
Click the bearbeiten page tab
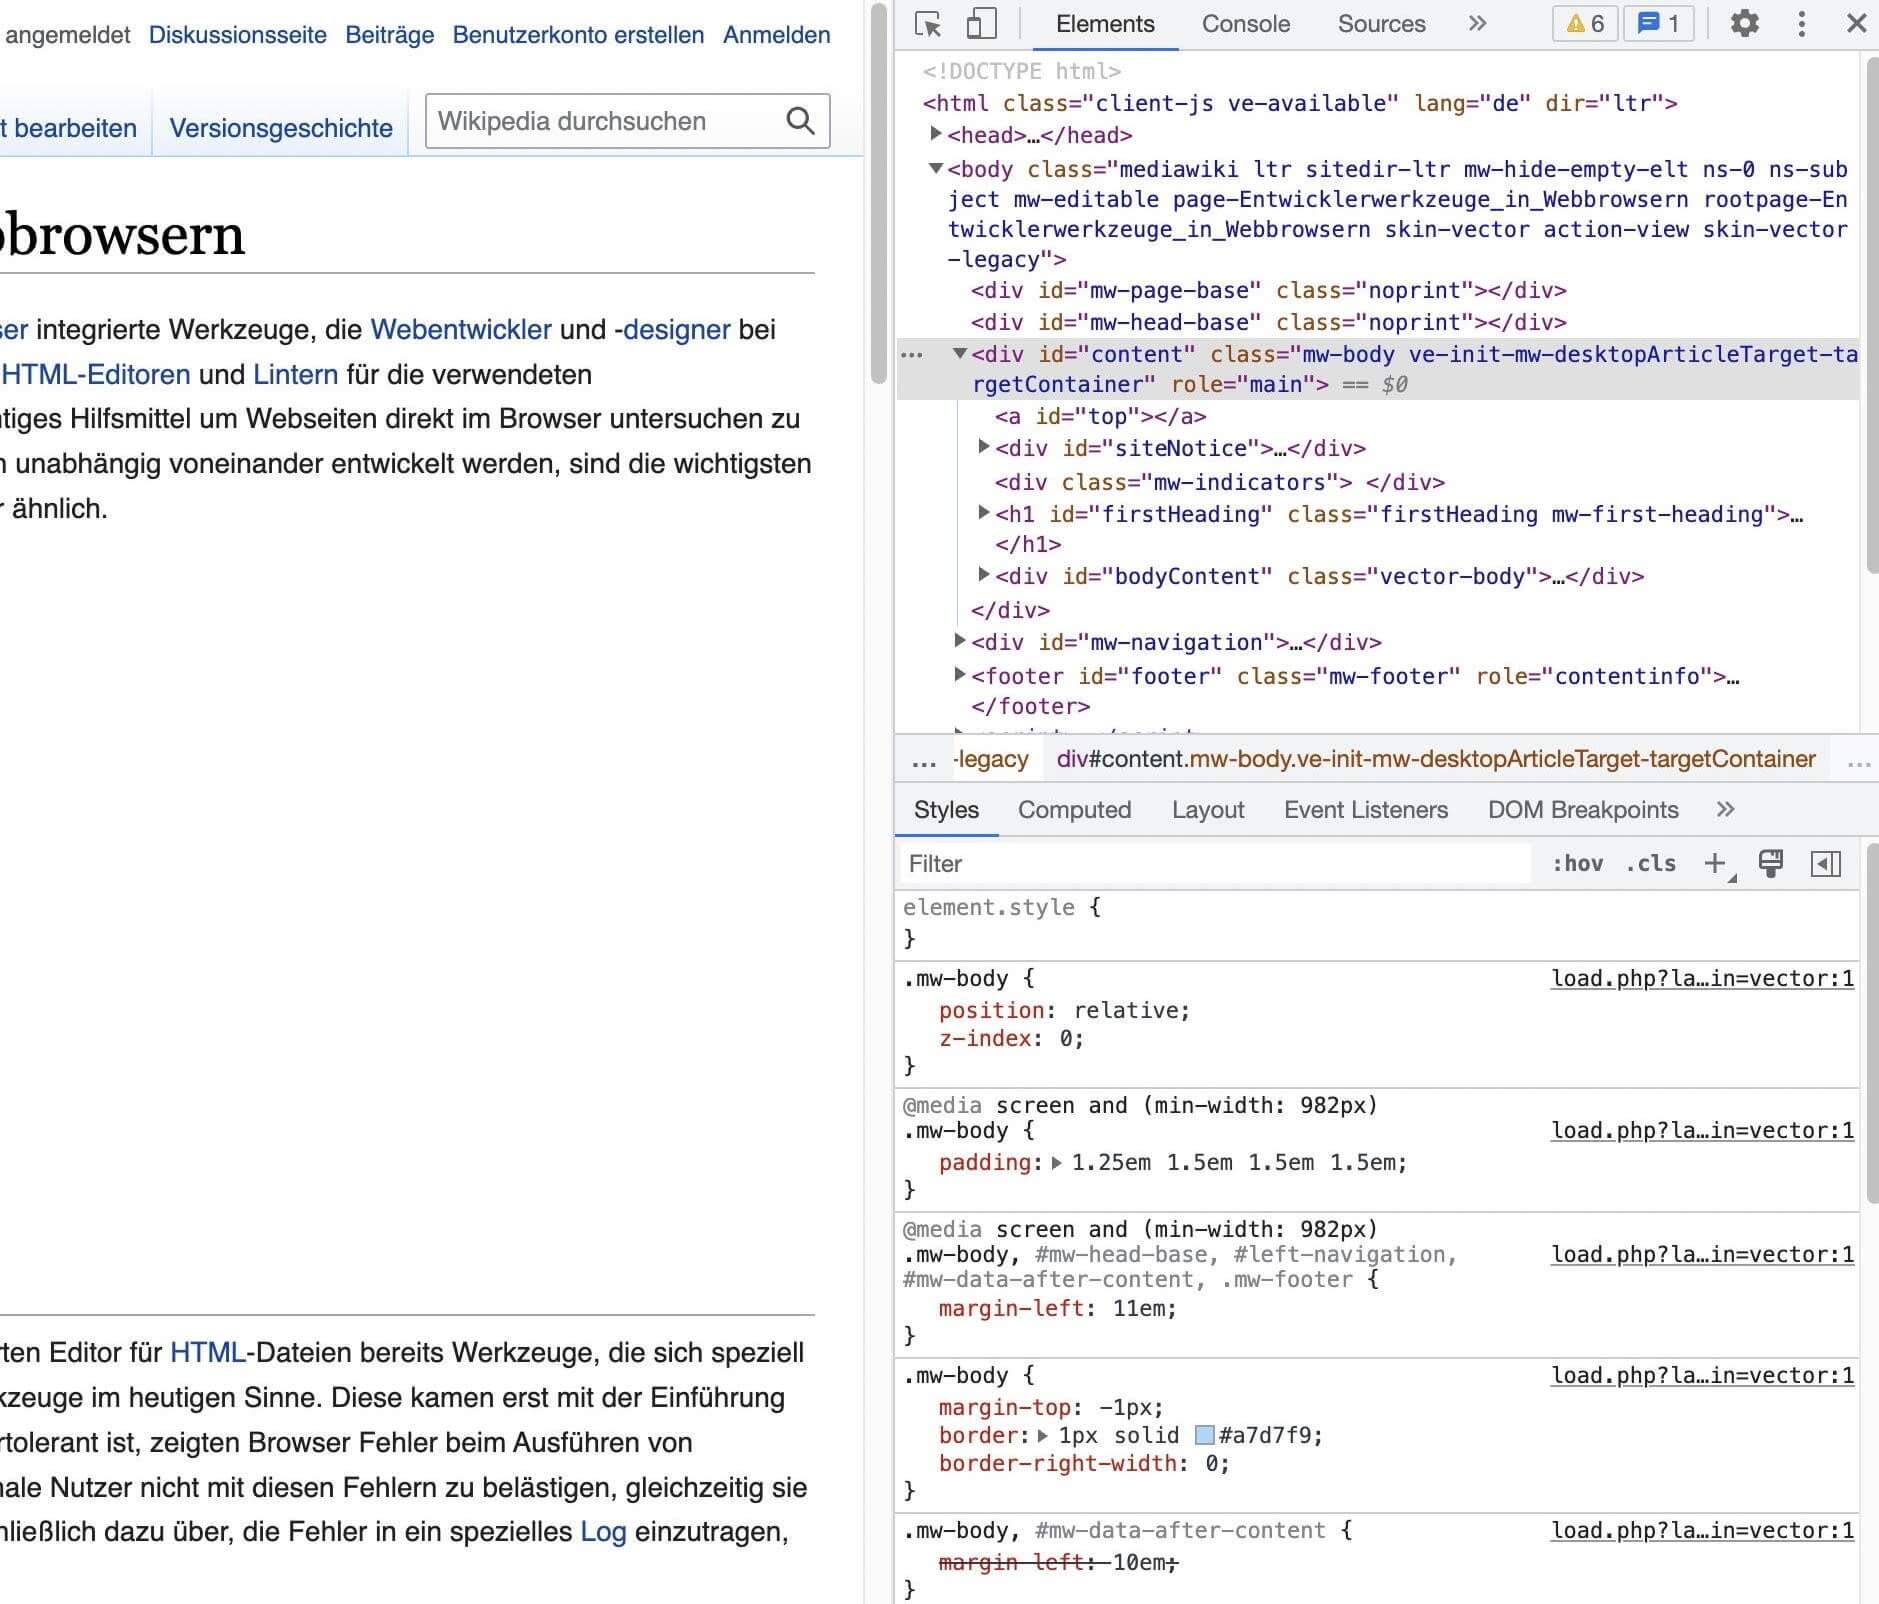tap(68, 128)
